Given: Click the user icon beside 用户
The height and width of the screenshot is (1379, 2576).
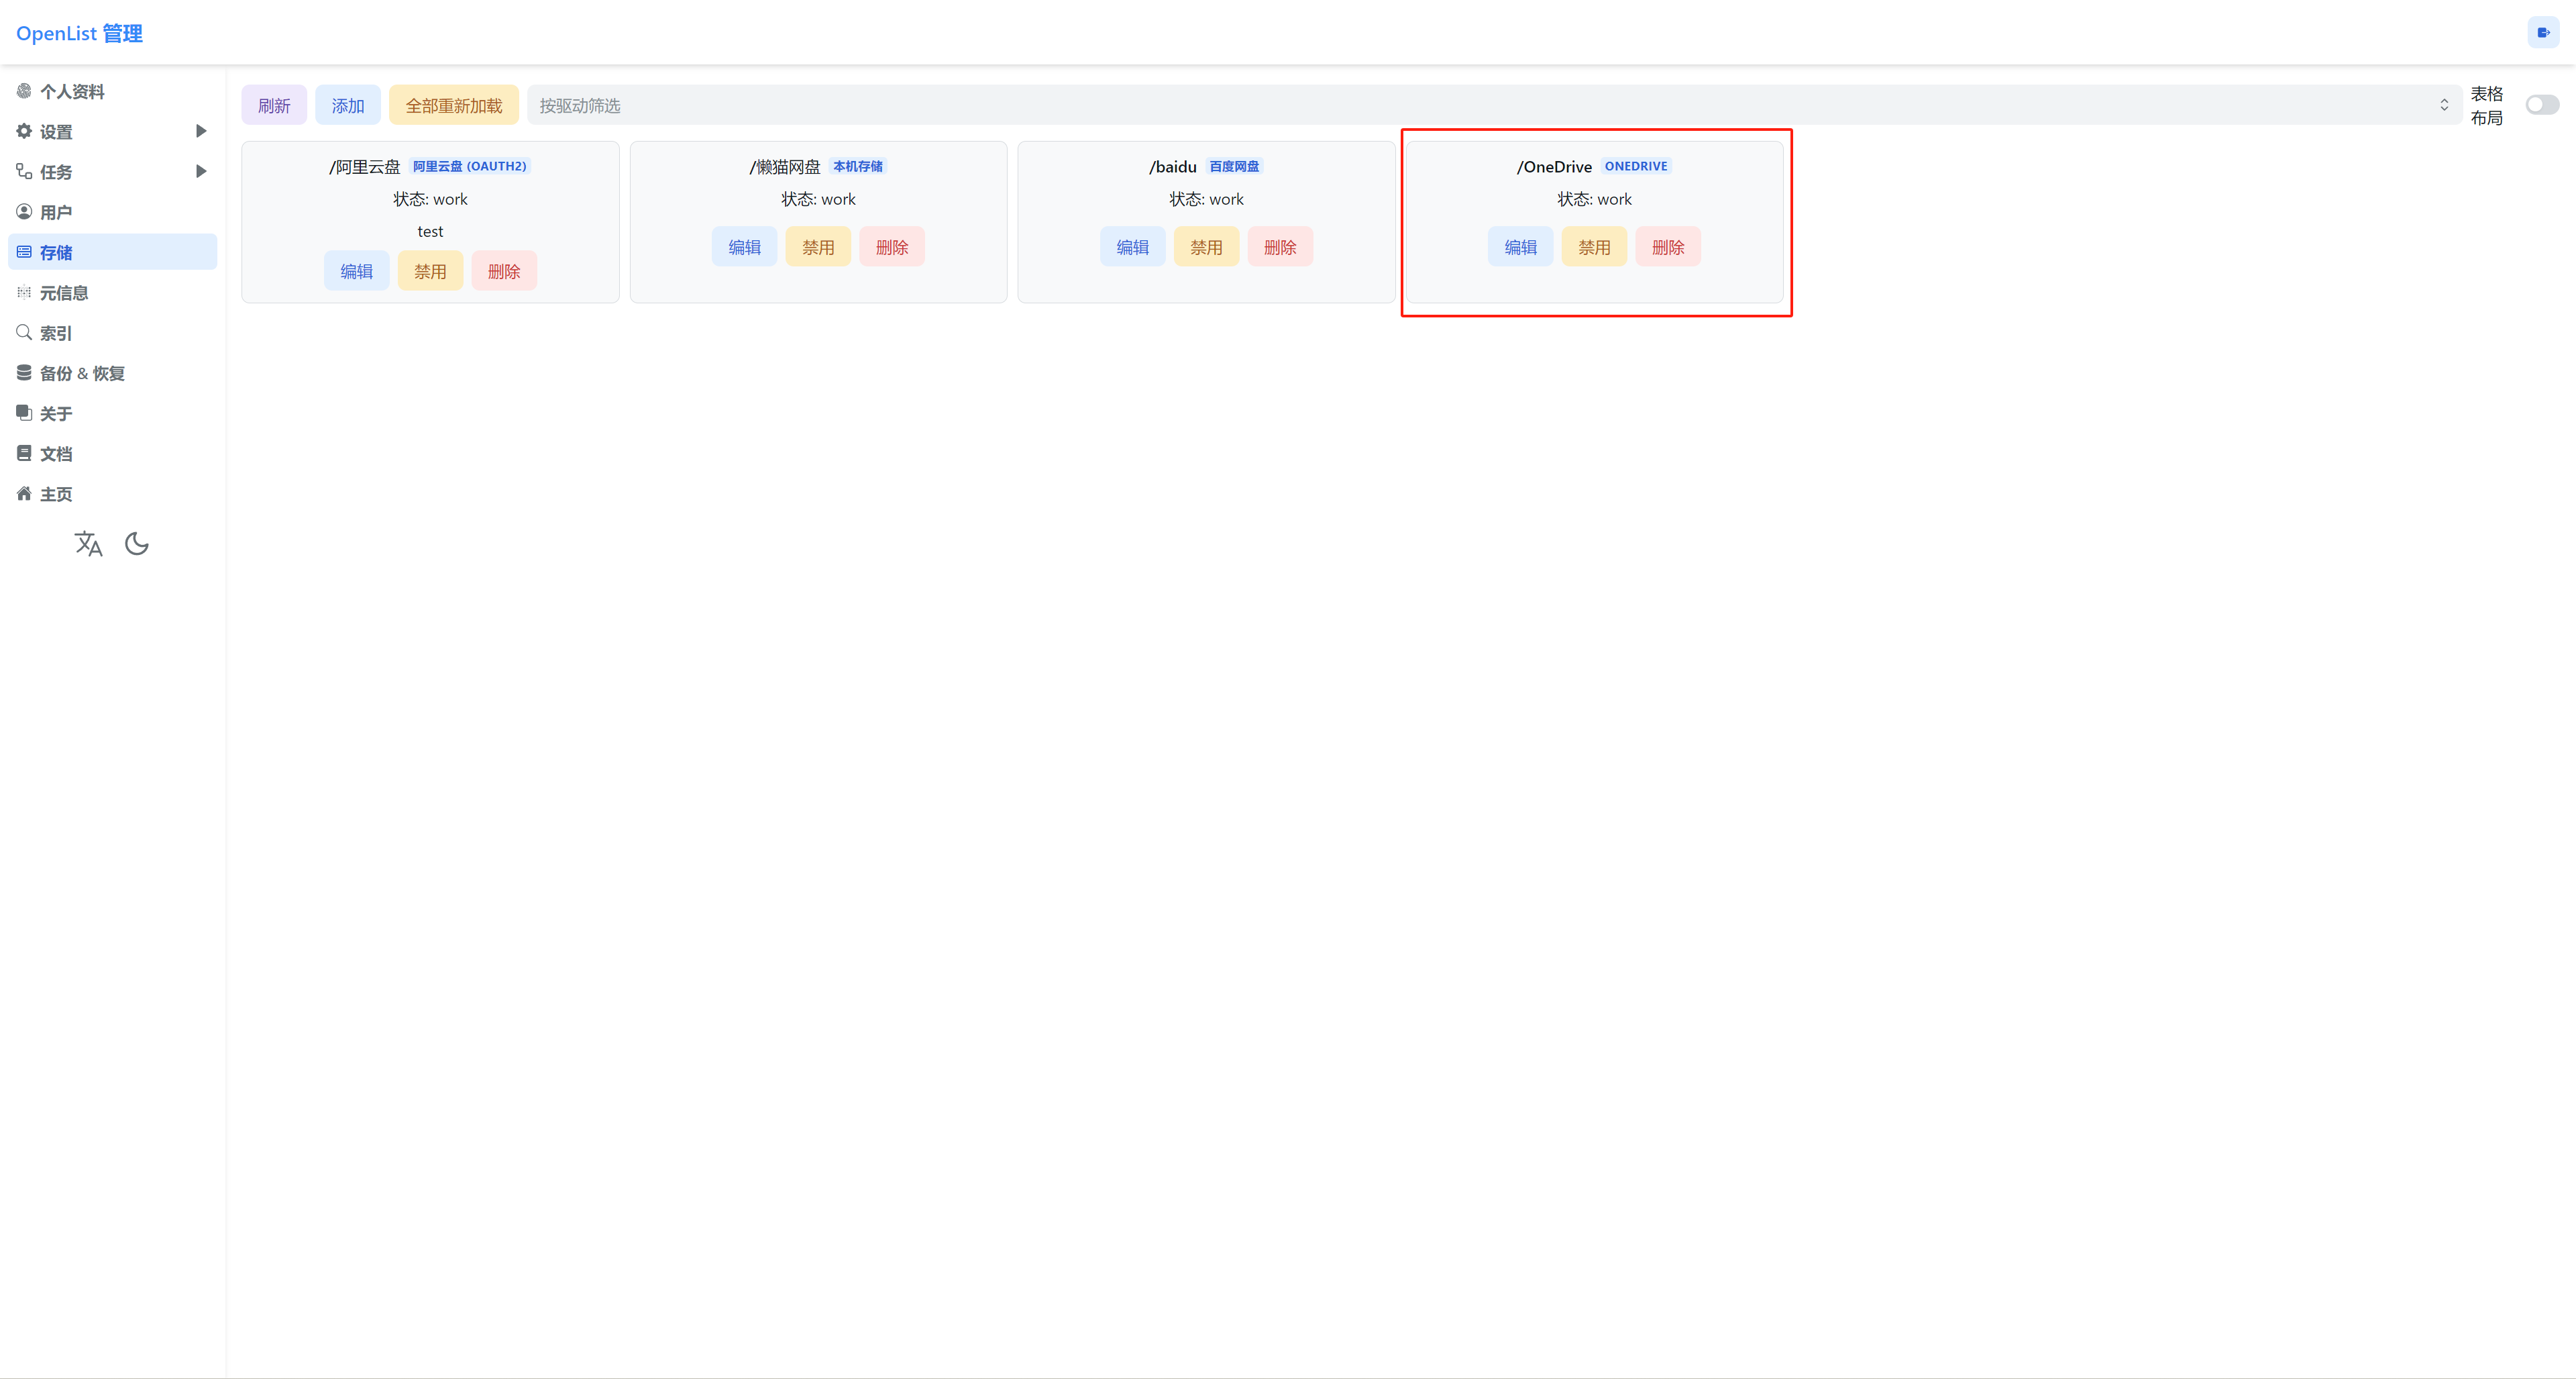Looking at the screenshot, I should coord(24,211).
